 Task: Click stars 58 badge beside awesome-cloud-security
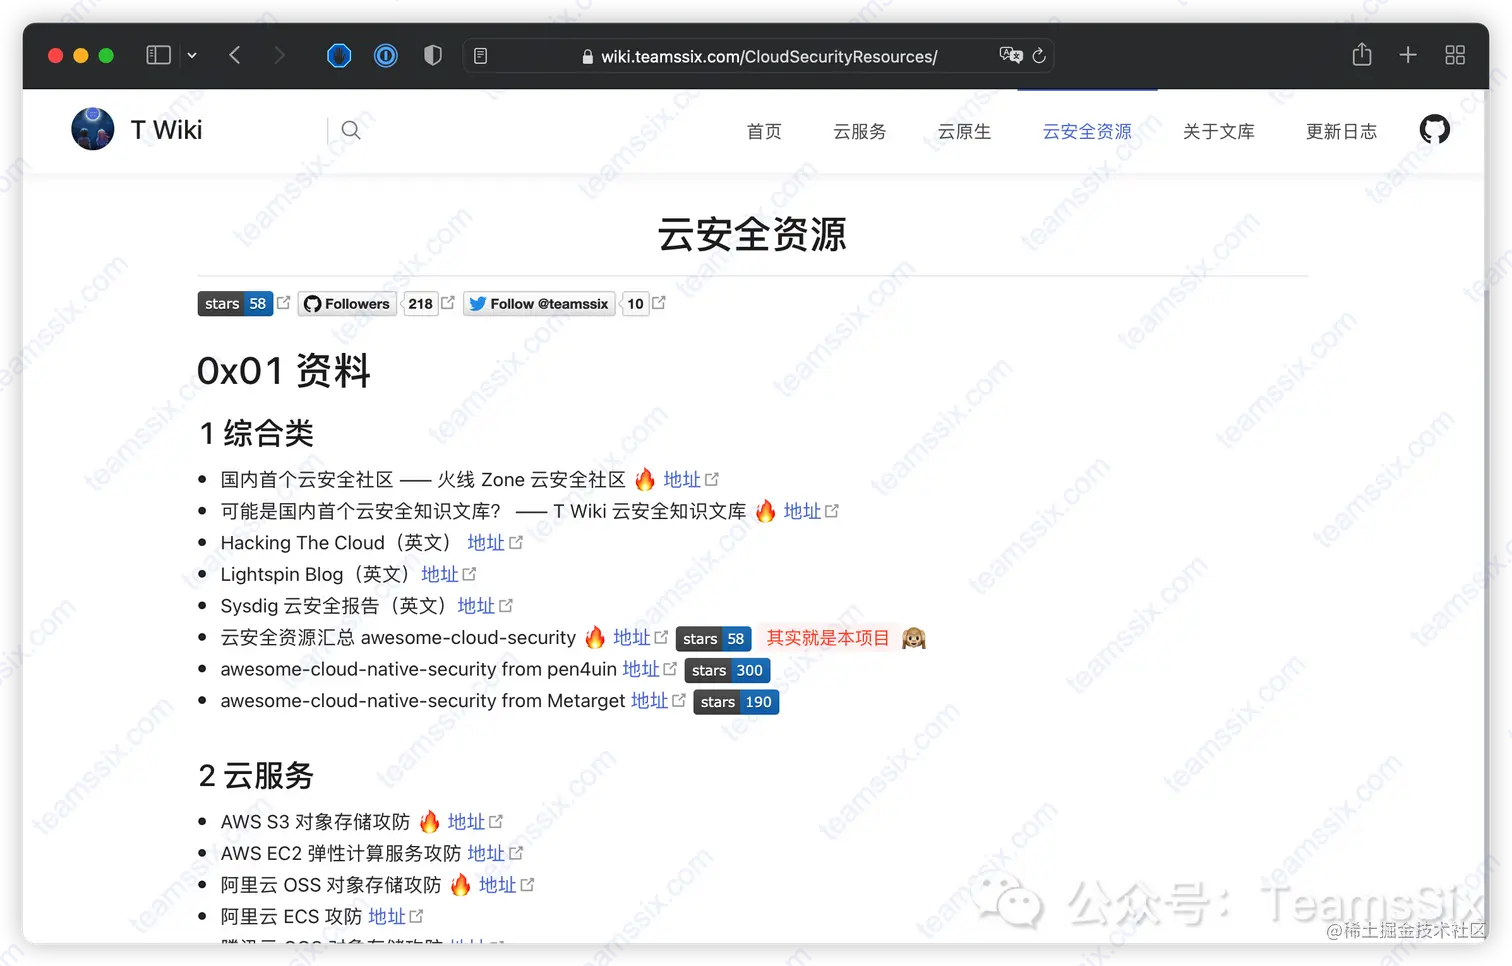click(713, 638)
